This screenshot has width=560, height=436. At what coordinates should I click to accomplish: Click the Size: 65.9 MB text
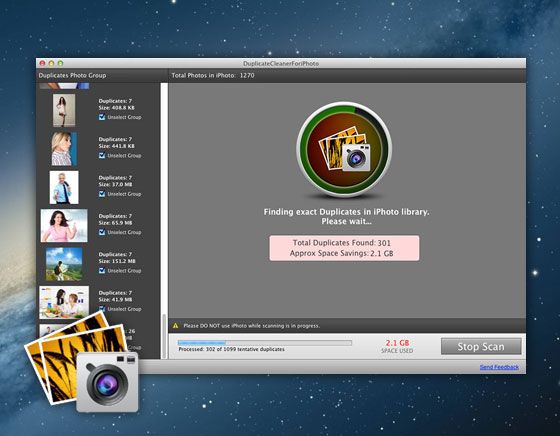click(115, 223)
